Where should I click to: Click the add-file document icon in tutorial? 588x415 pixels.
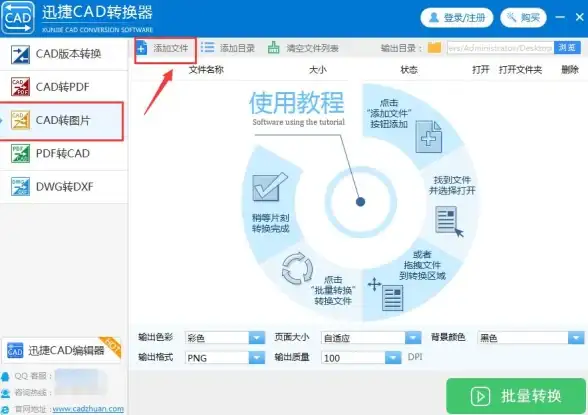tap(429, 136)
